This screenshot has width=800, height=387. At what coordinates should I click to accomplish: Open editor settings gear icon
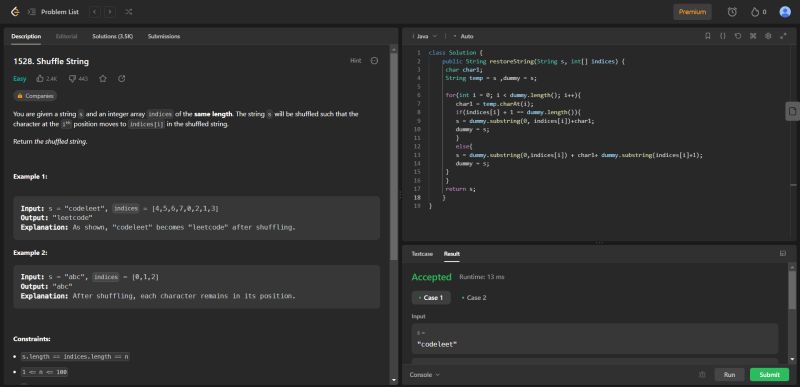[x=768, y=36]
